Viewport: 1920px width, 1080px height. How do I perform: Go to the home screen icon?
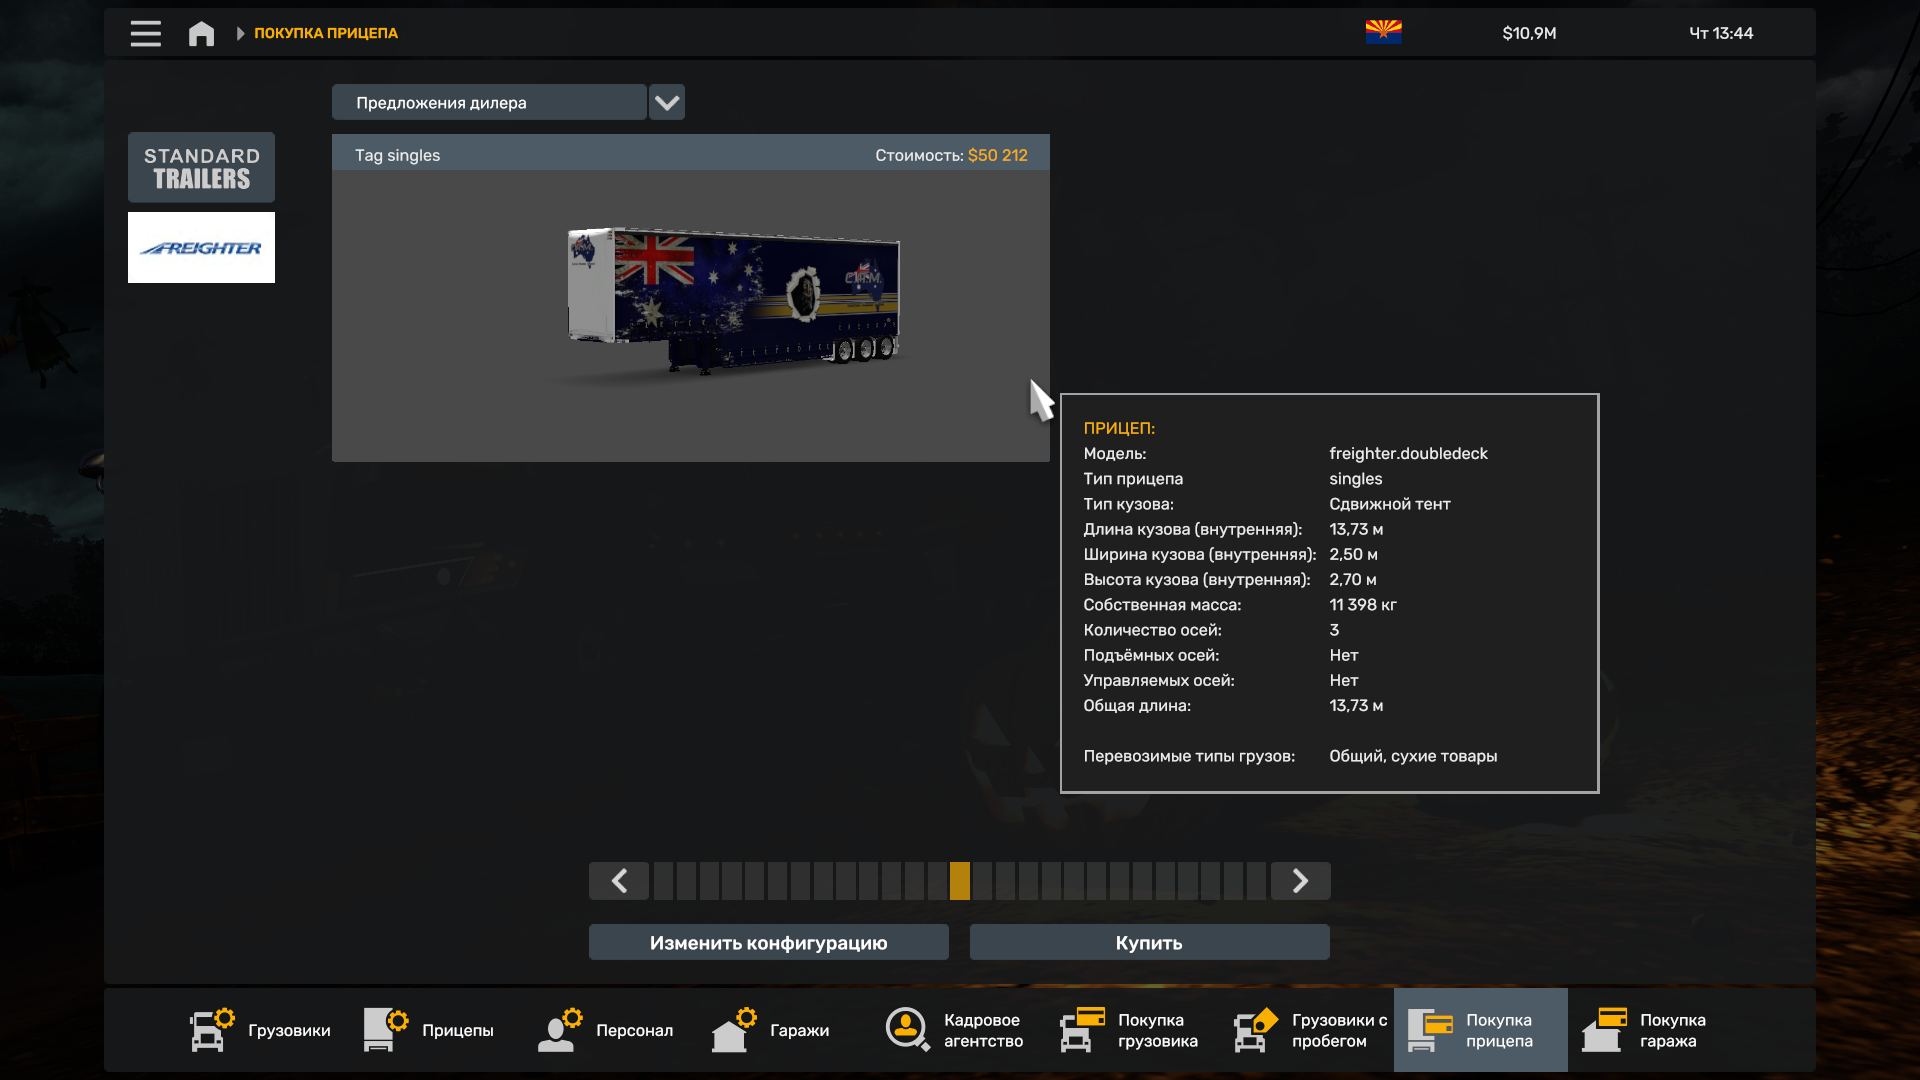click(x=201, y=33)
